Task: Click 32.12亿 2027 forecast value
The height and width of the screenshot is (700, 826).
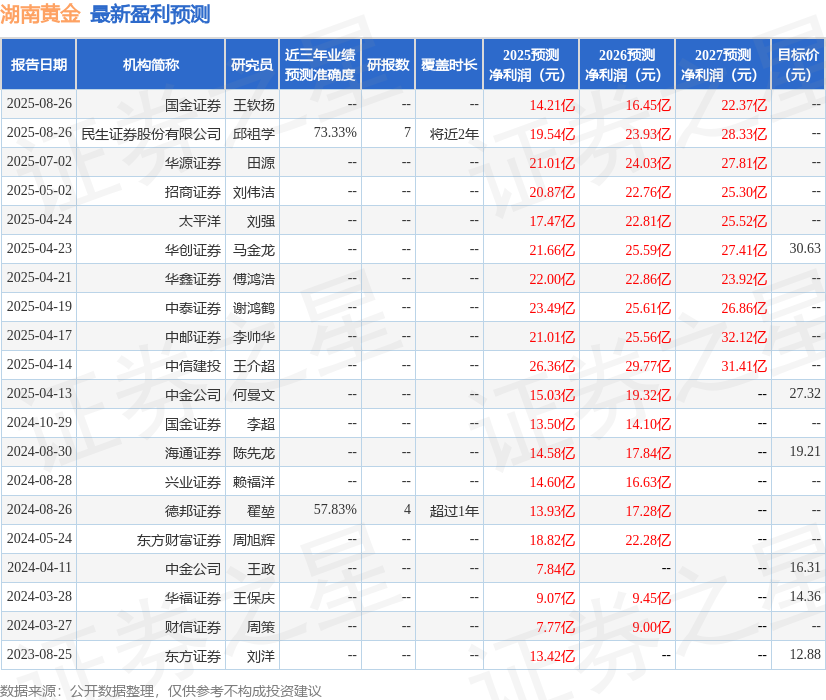Action: 744,337
